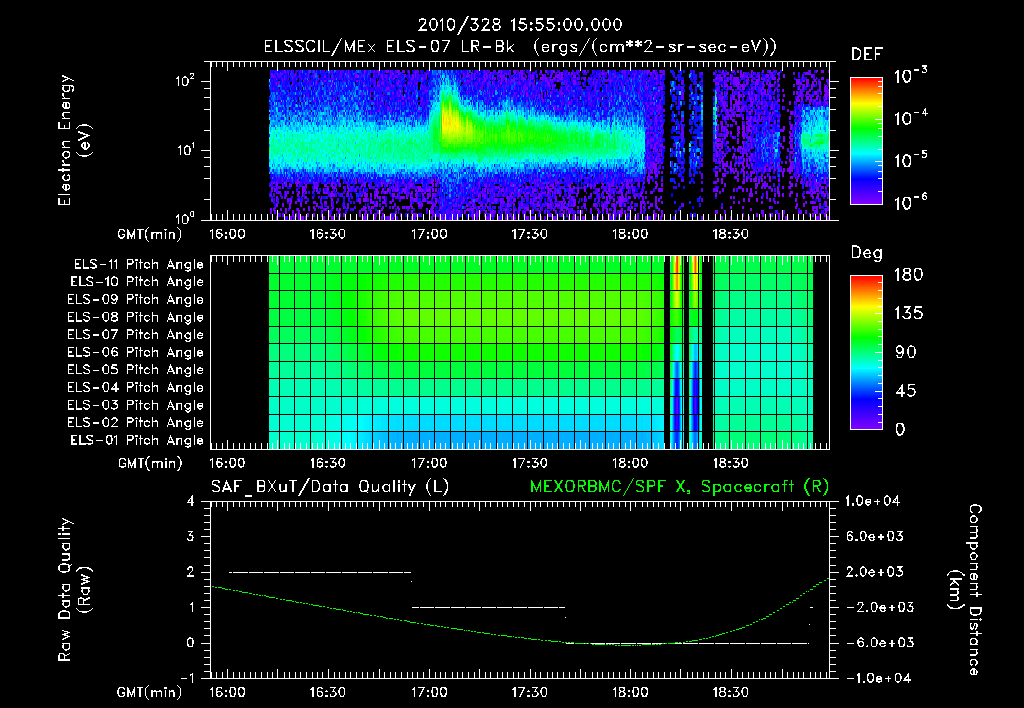Click the 0 value on Deg scale

pos(900,429)
